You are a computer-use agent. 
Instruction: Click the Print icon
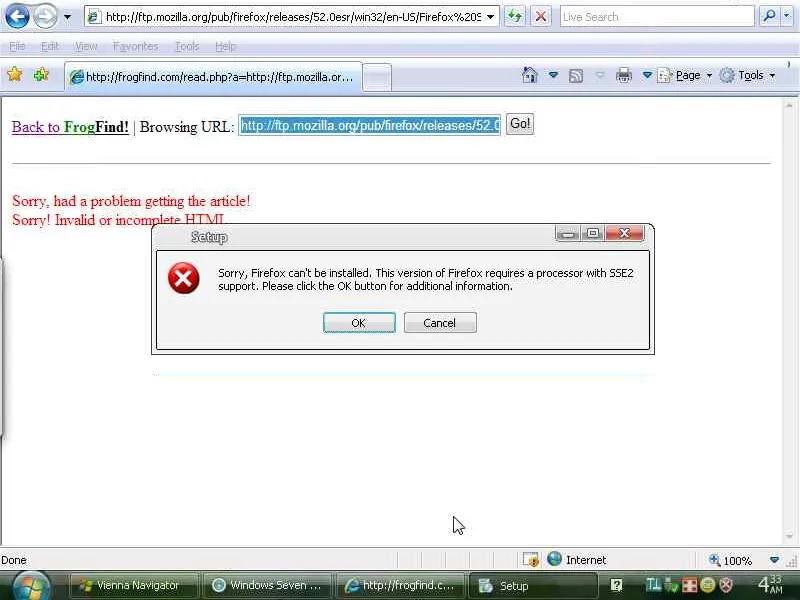click(623, 76)
